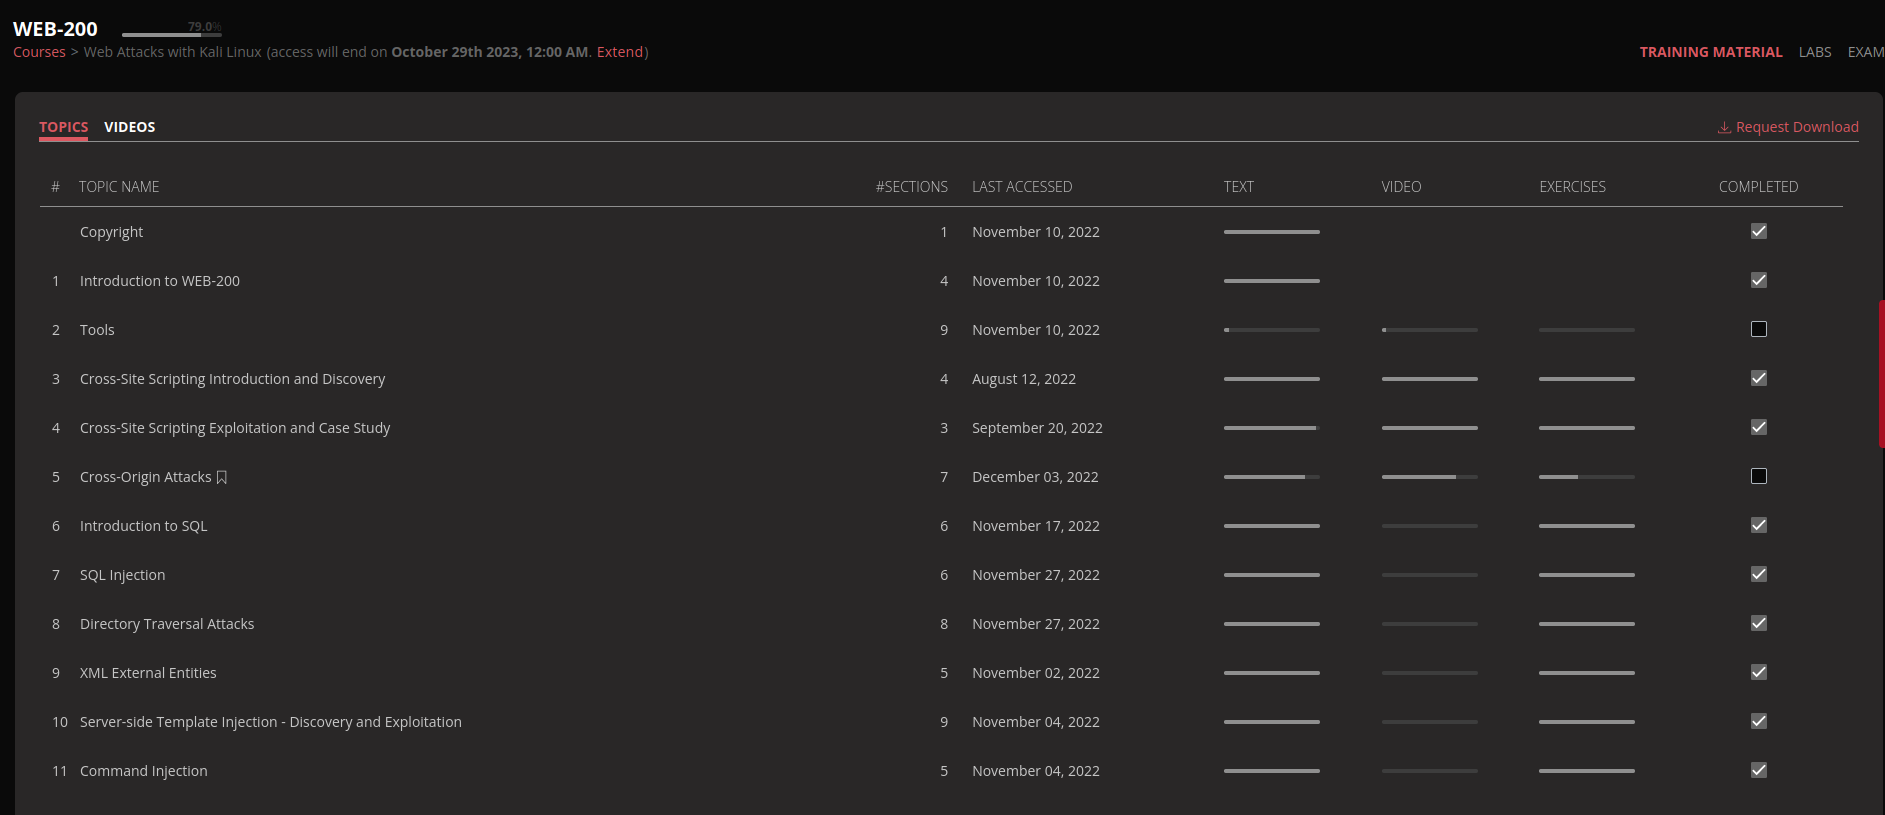The width and height of the screenshot is (1885, 815).
Task: Open the XML External Entities topic
Action: [148, 673]
